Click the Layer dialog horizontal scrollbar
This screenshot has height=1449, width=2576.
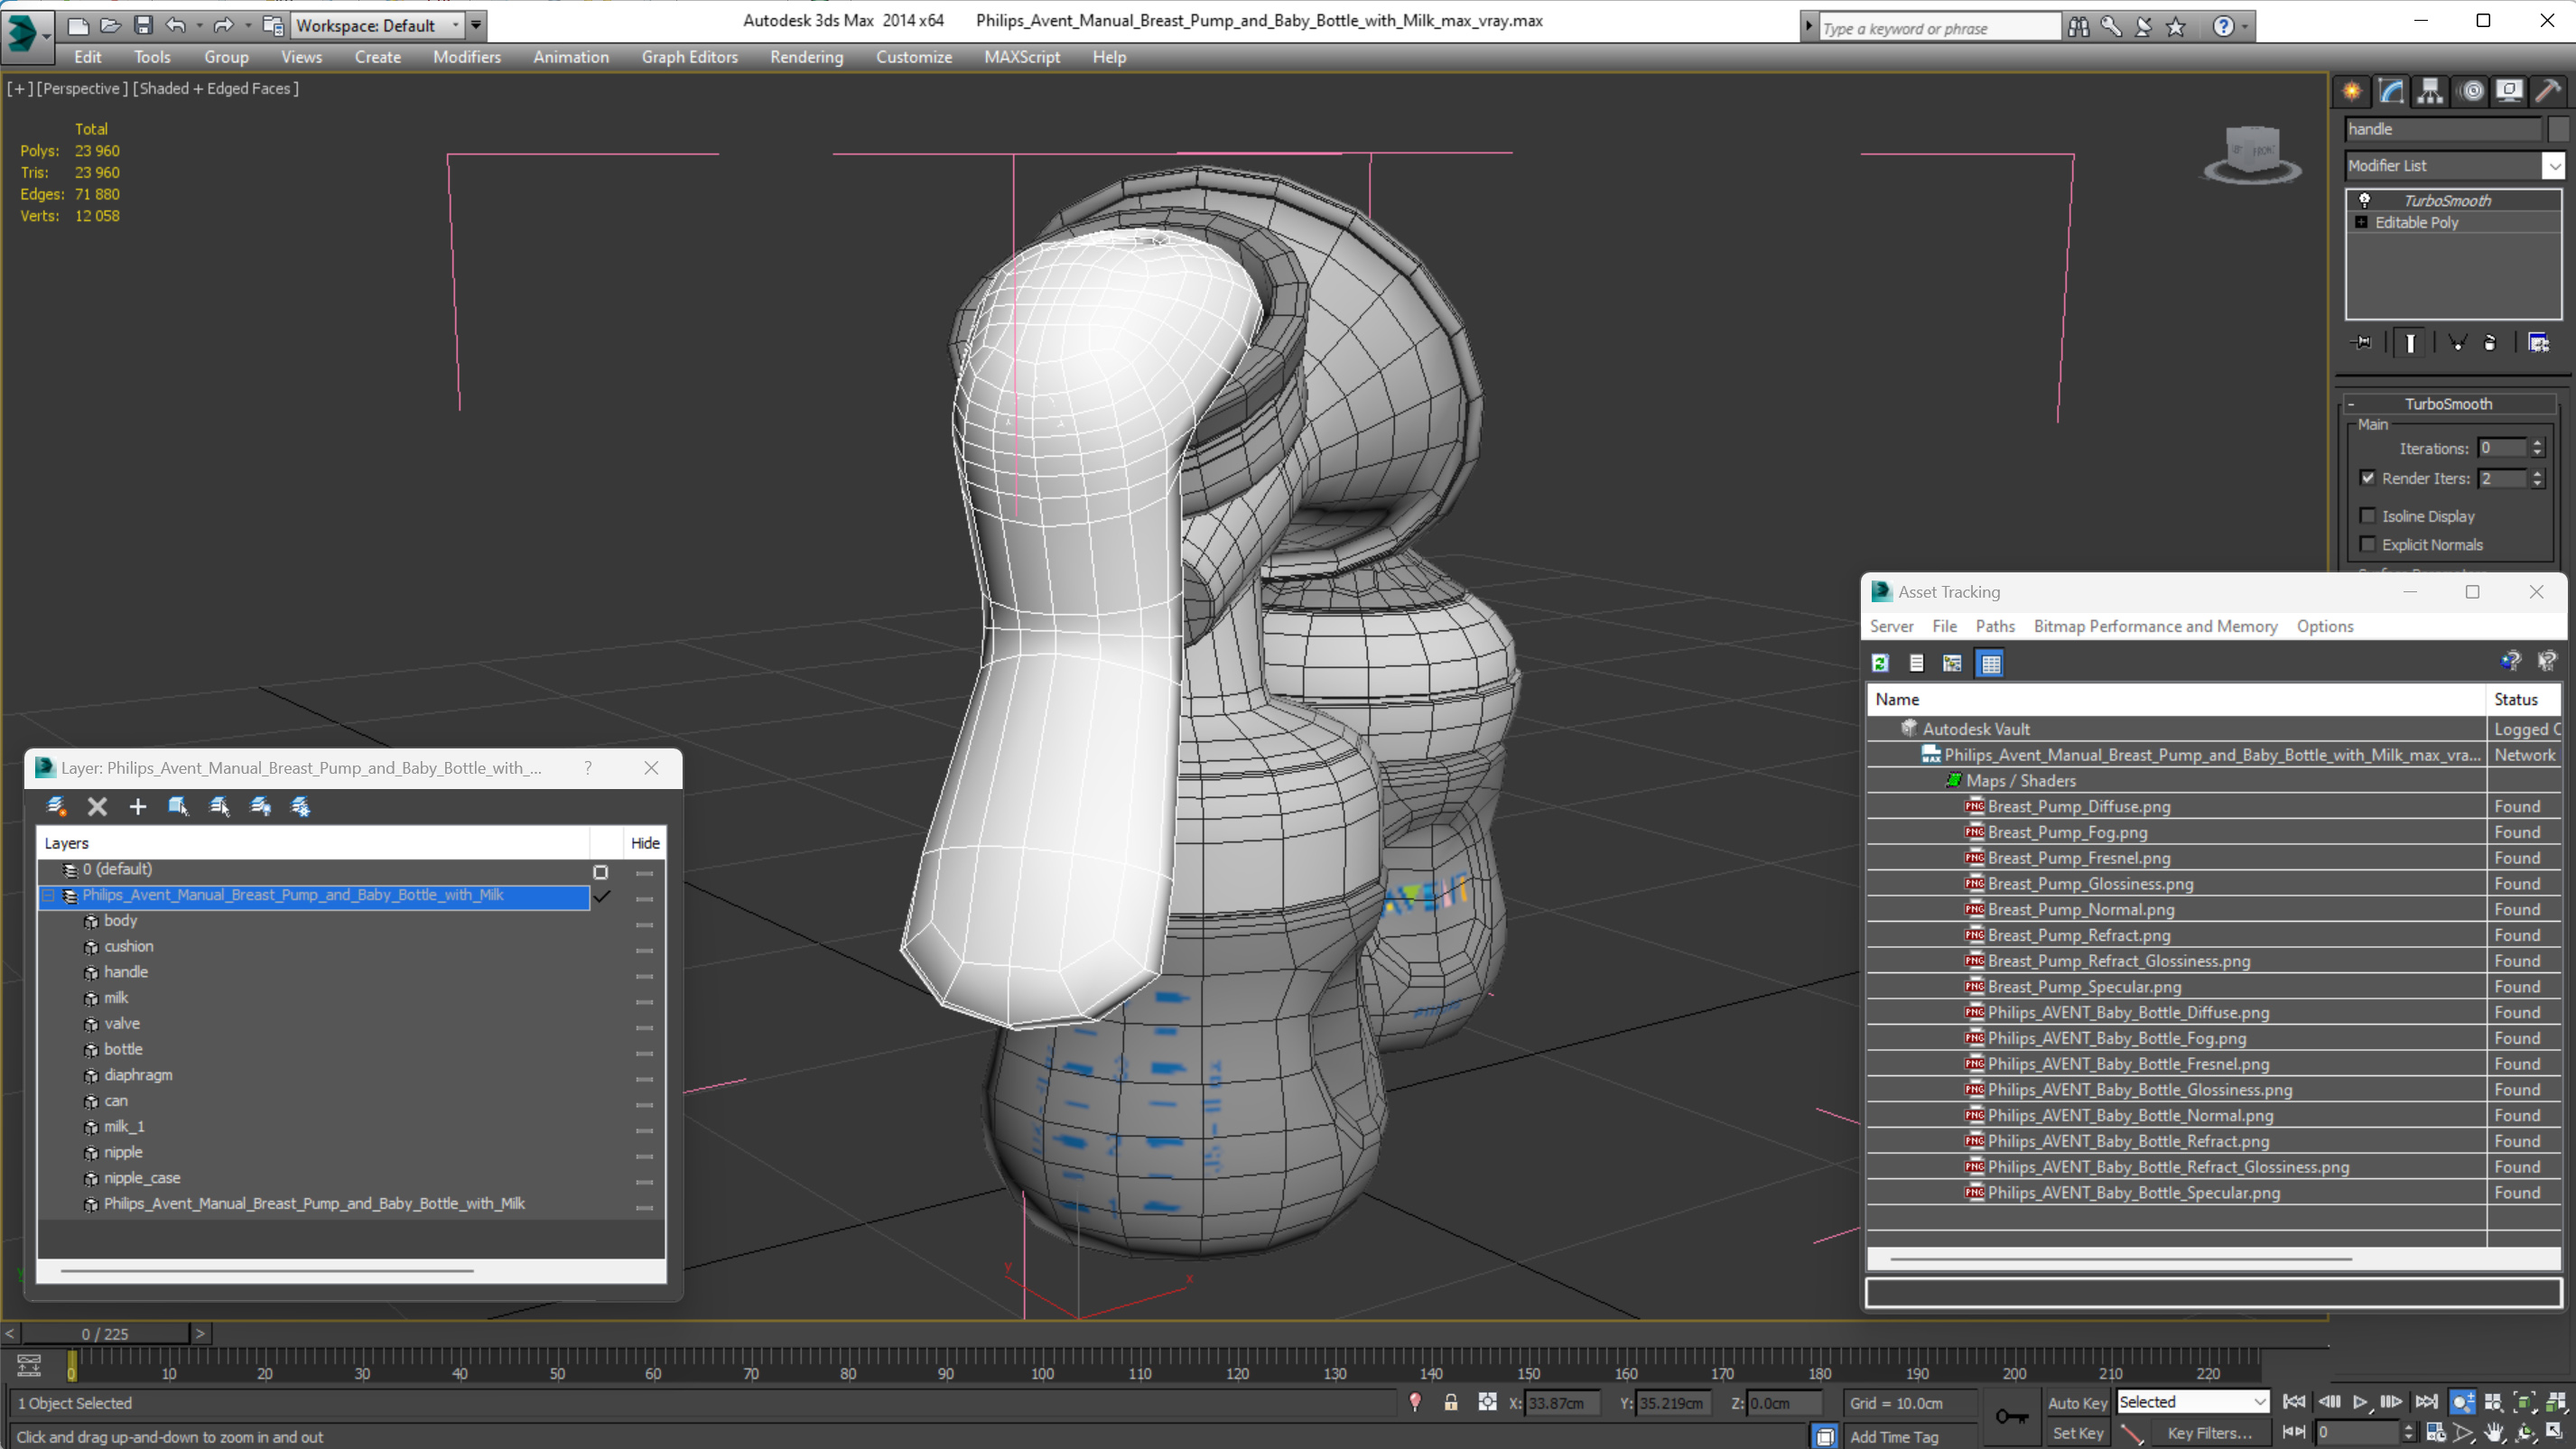coord(266,1270)
